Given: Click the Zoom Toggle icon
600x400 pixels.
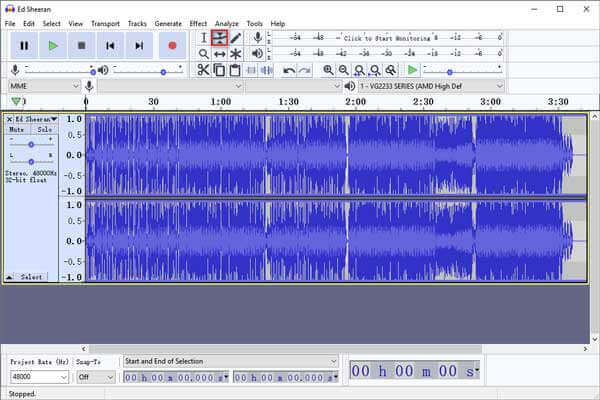Looking at the screenshot, I should pyautogui.click(x=391, y=70).
